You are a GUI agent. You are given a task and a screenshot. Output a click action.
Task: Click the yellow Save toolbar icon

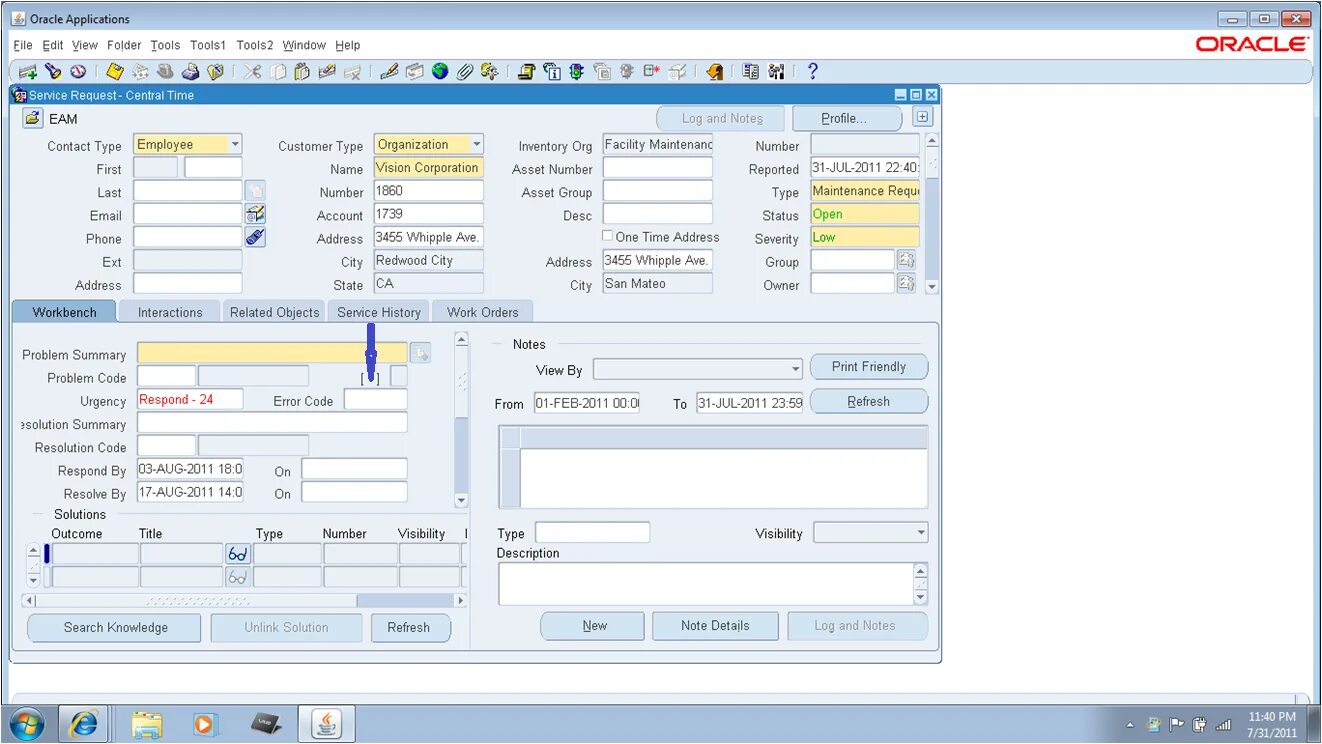[x=115, y=72]
